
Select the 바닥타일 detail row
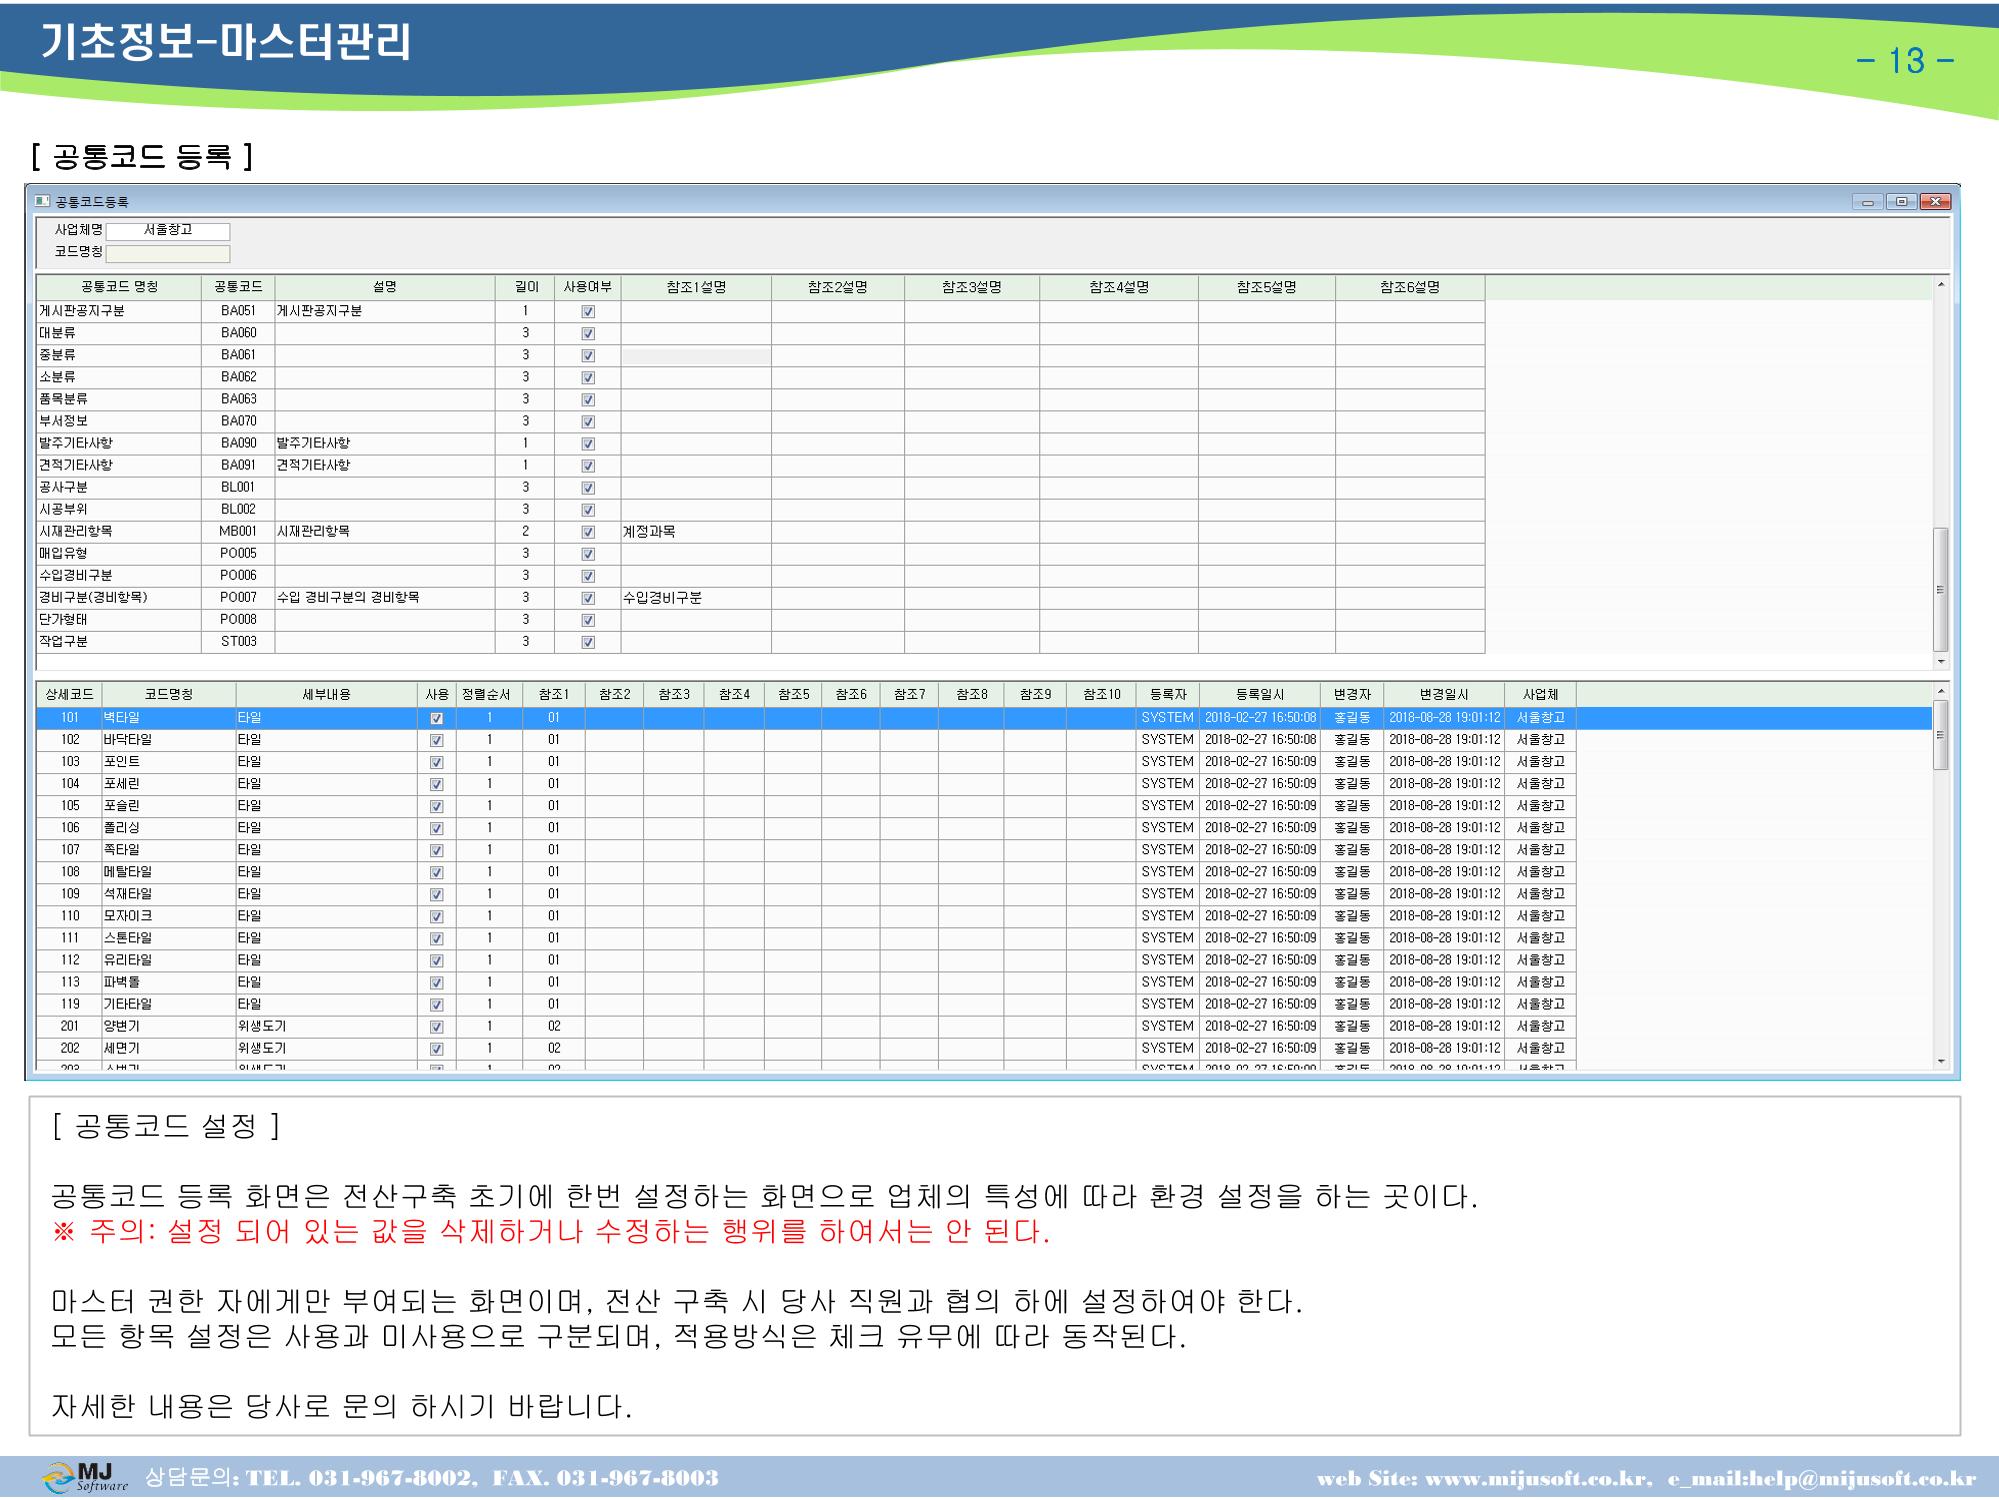[x=805, y=740]
